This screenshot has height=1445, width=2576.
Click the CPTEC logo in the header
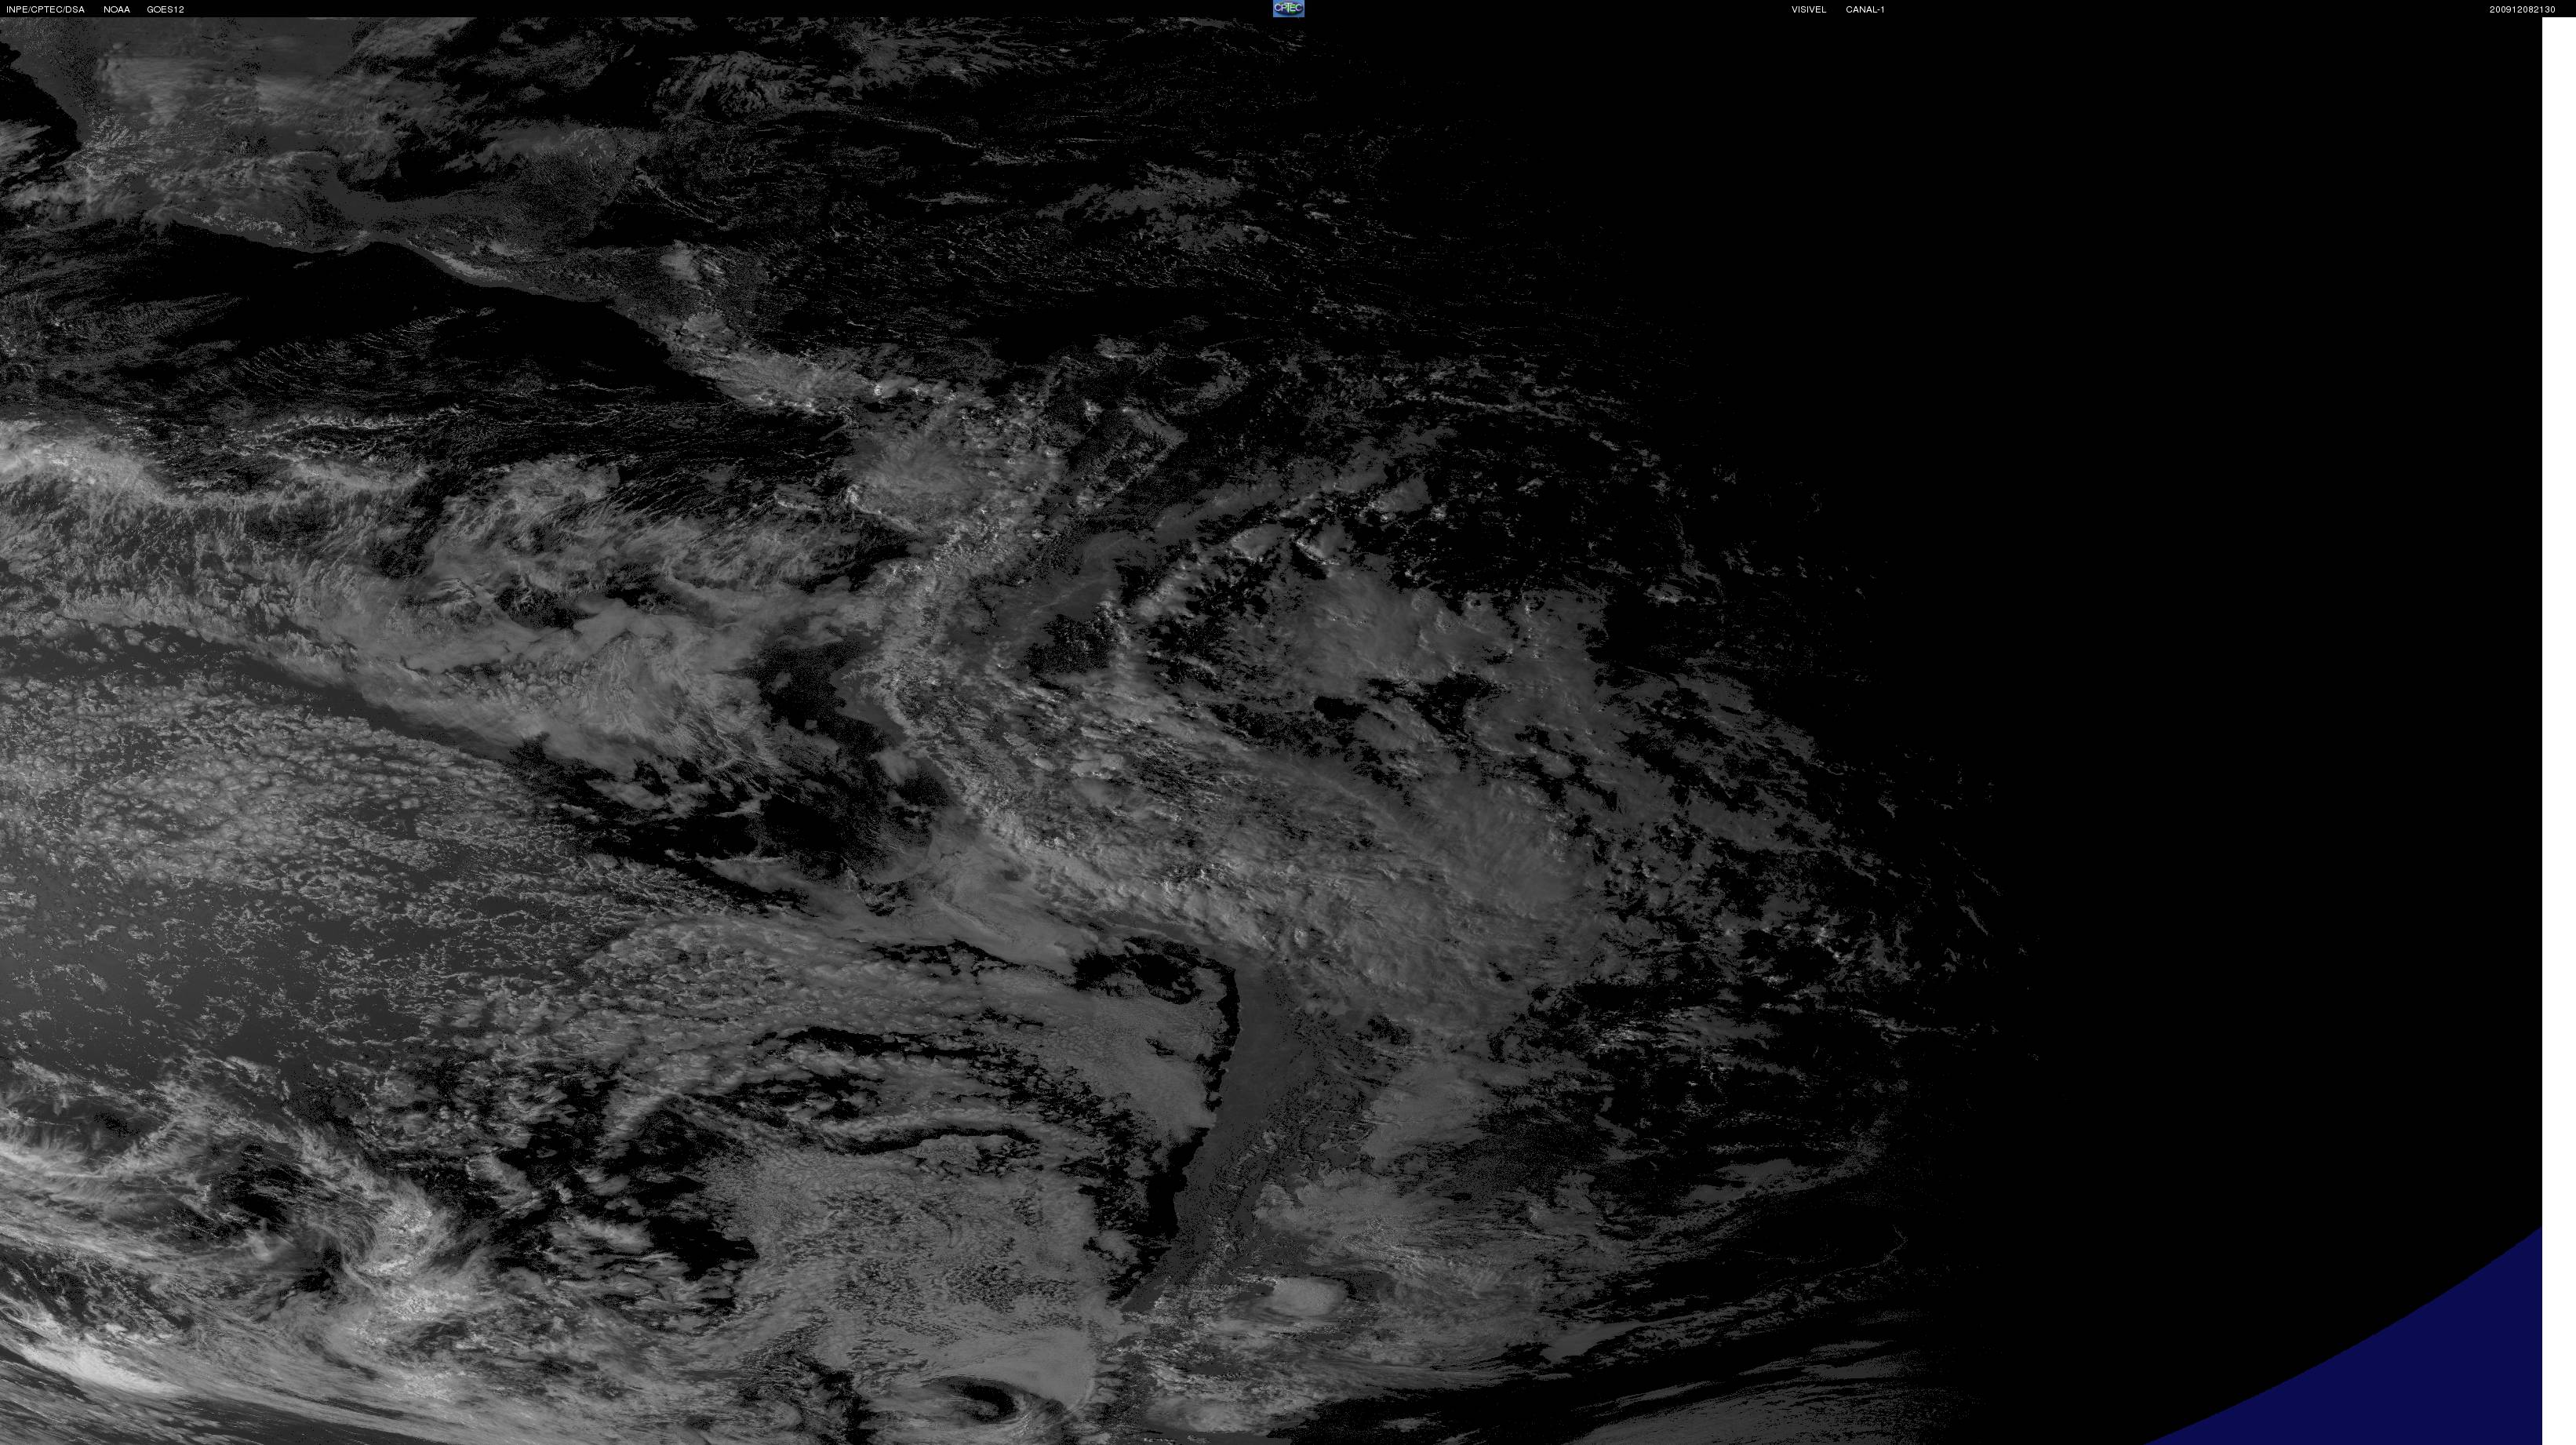pos(1288,8)
